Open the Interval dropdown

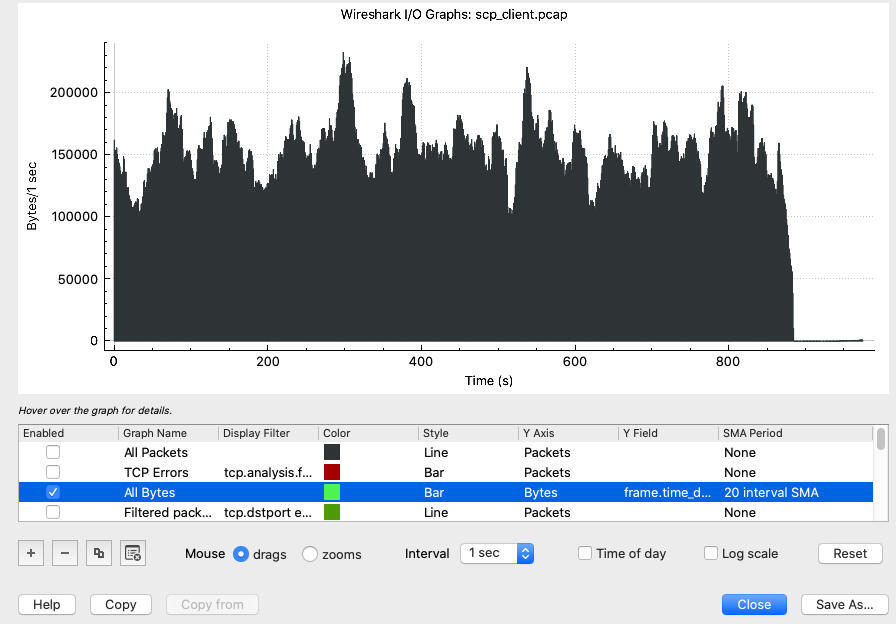click(x=497, y=553)
